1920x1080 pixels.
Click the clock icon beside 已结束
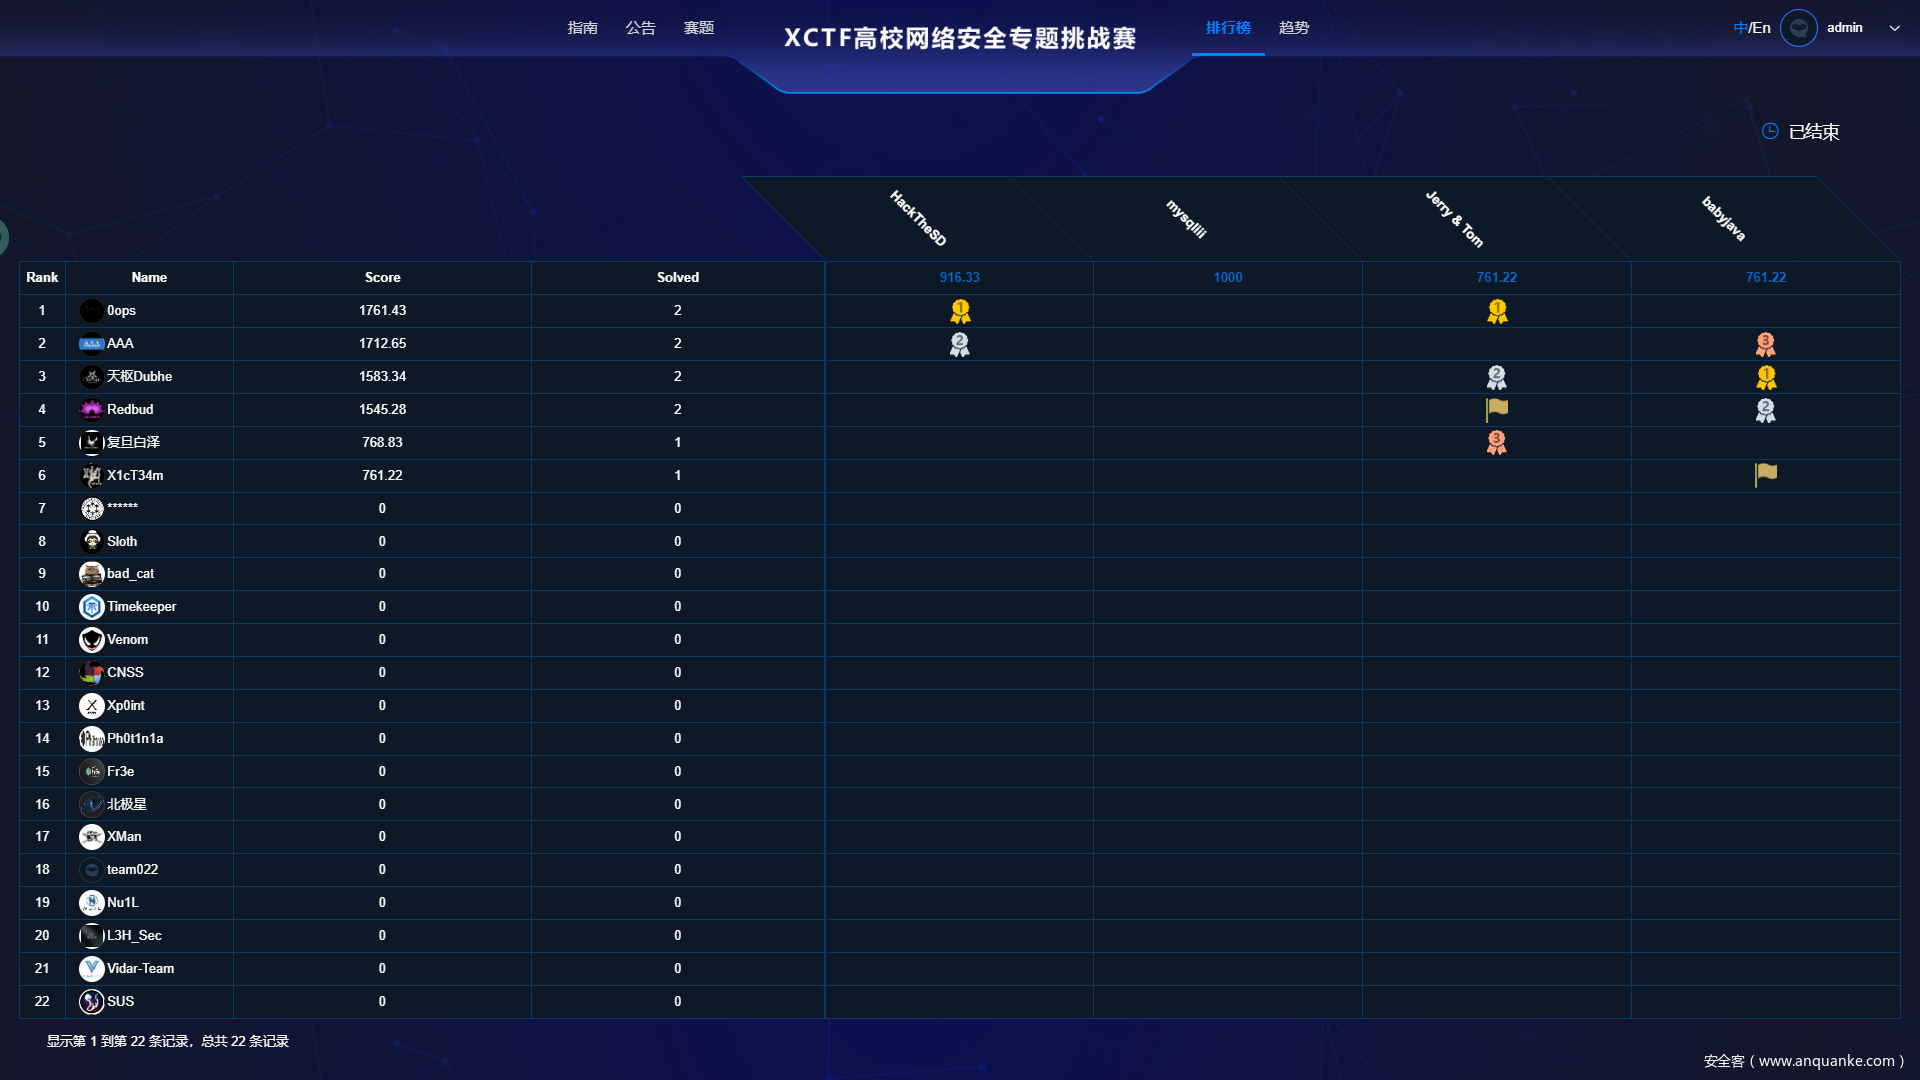tap(1770, 131)
